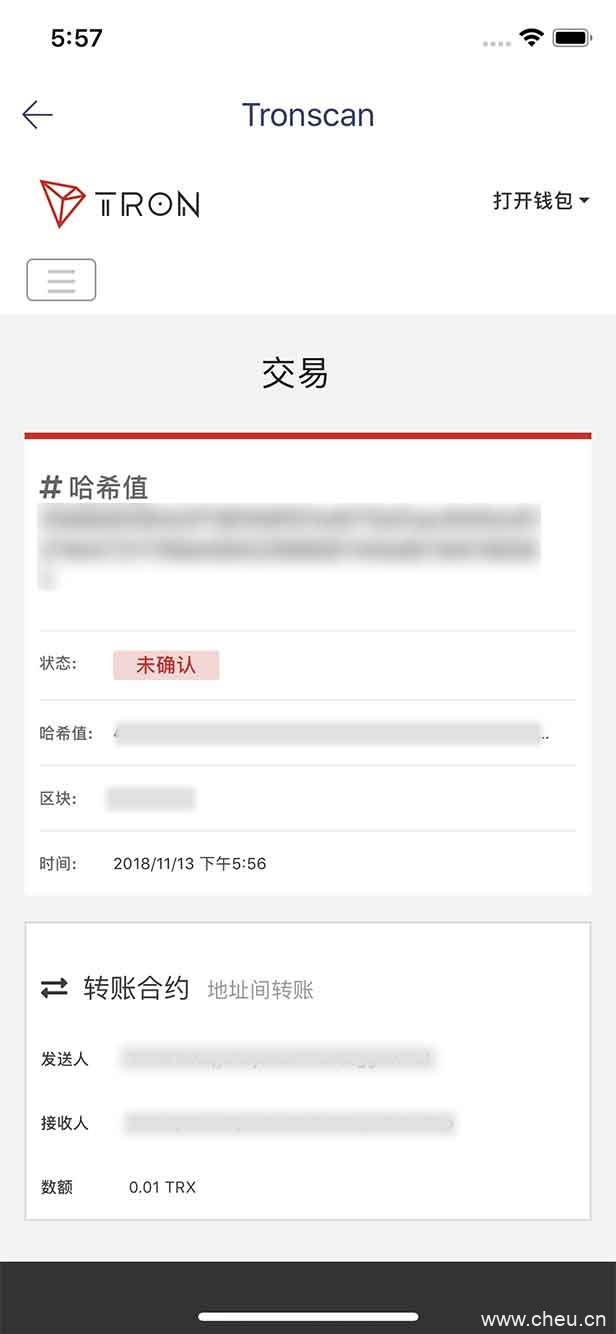616x1334 pixels.
Task: Tap the hash # icon beside 哈希值
Action: tap(50, 487)
